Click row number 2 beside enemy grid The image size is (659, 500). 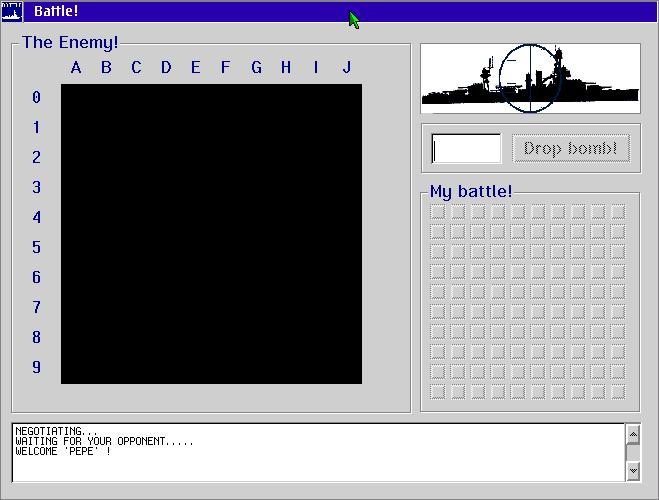[37, 157]
